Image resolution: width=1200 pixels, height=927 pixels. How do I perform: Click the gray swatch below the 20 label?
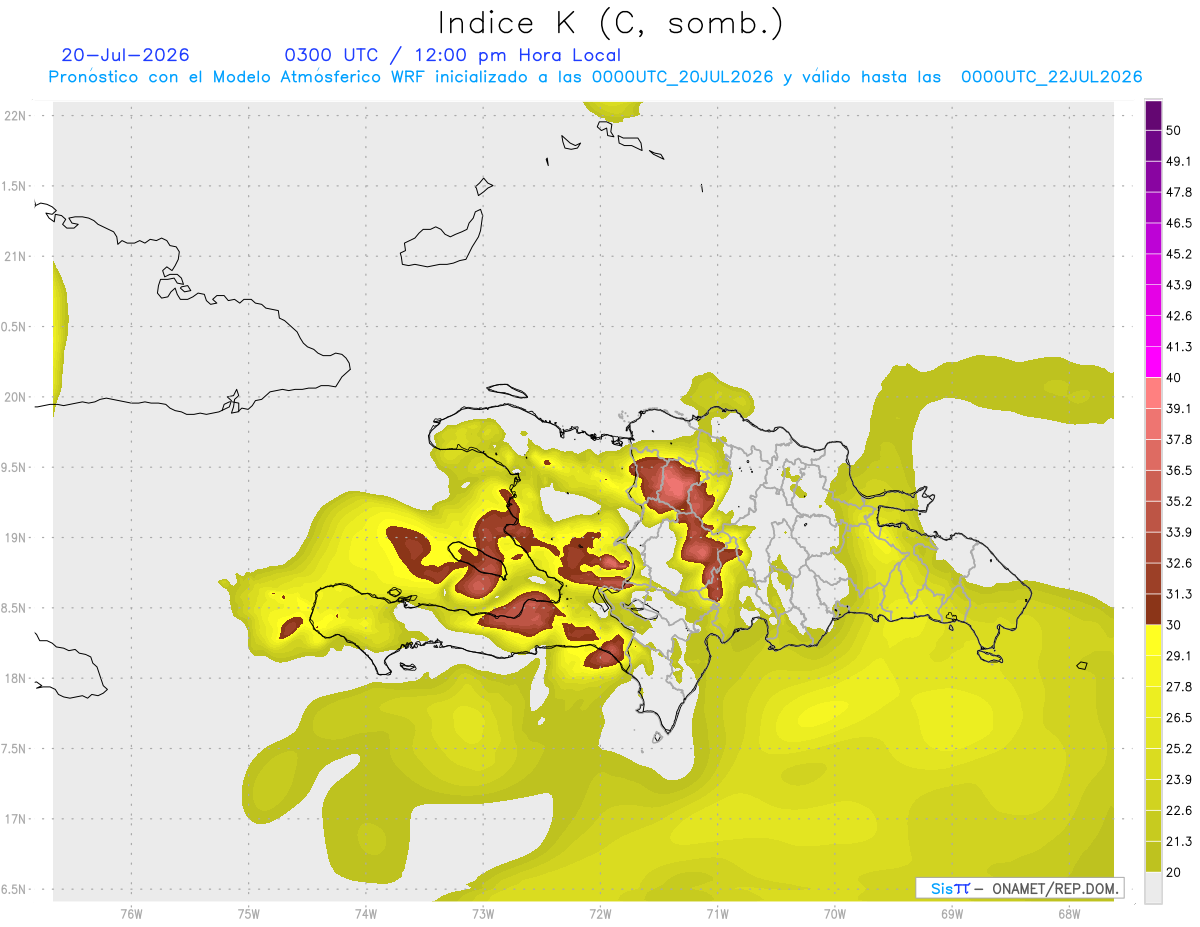coord(1153,887)
